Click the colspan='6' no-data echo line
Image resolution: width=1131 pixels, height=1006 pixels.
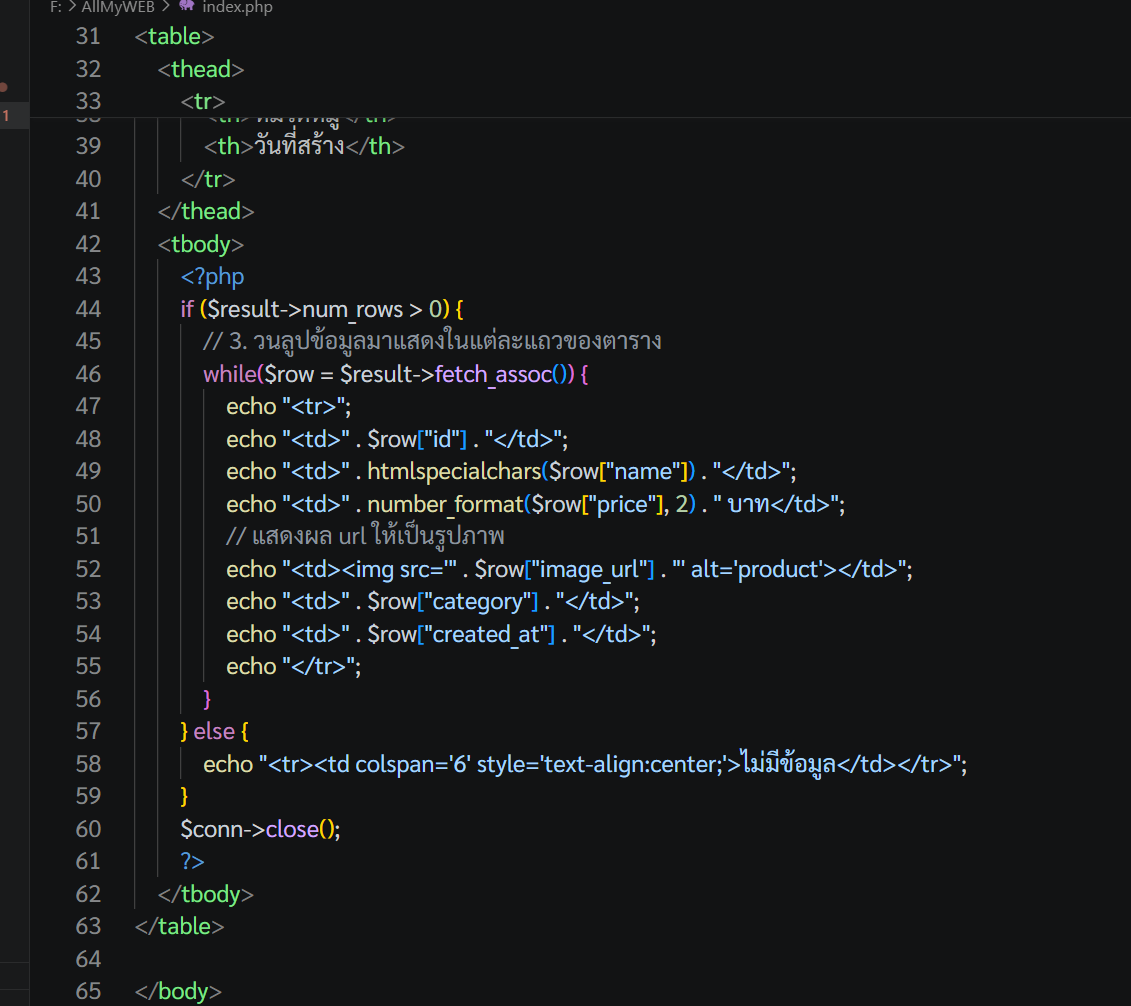click(585, 764)
